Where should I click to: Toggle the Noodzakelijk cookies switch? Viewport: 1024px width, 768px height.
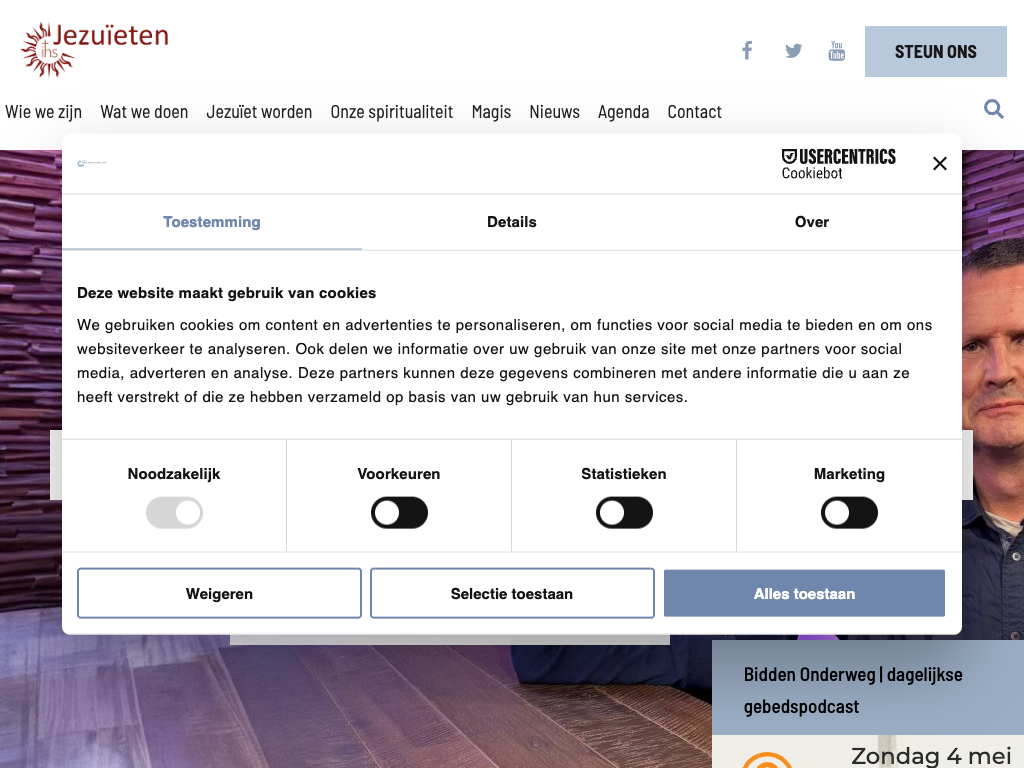click(174, 513)
